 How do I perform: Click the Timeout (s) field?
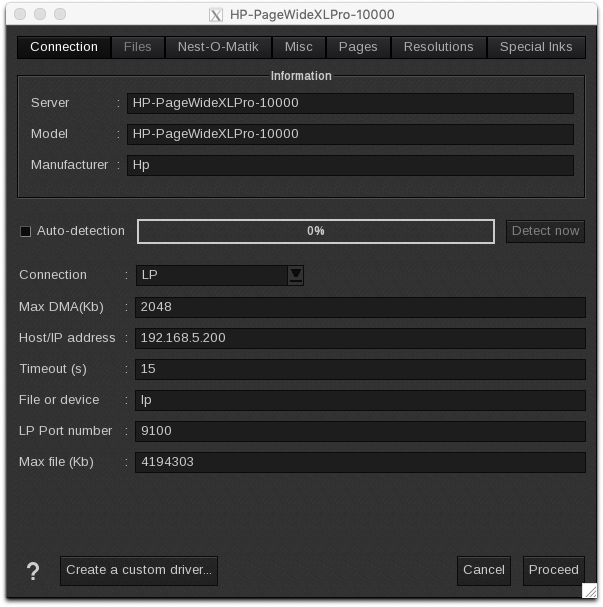coord(360,369)
